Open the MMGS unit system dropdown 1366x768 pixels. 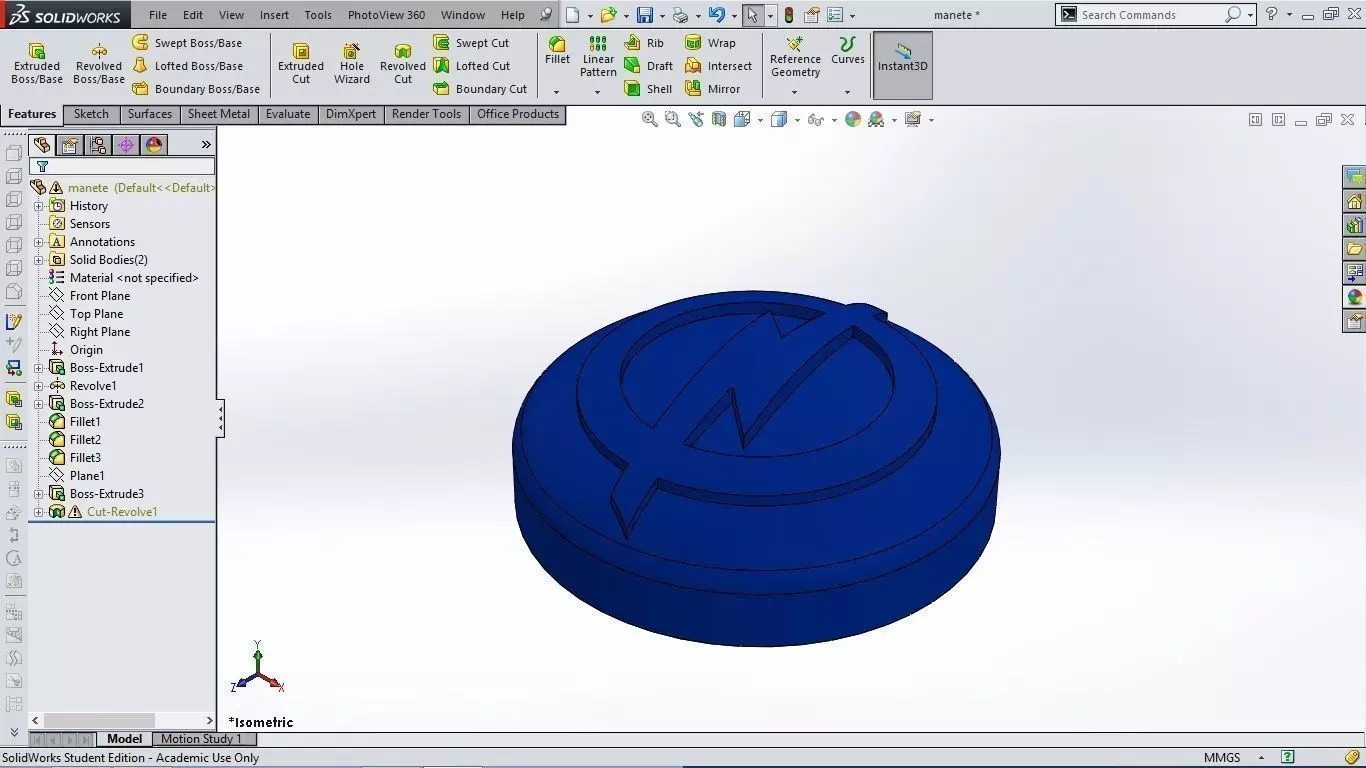[x=1260, y=758]
